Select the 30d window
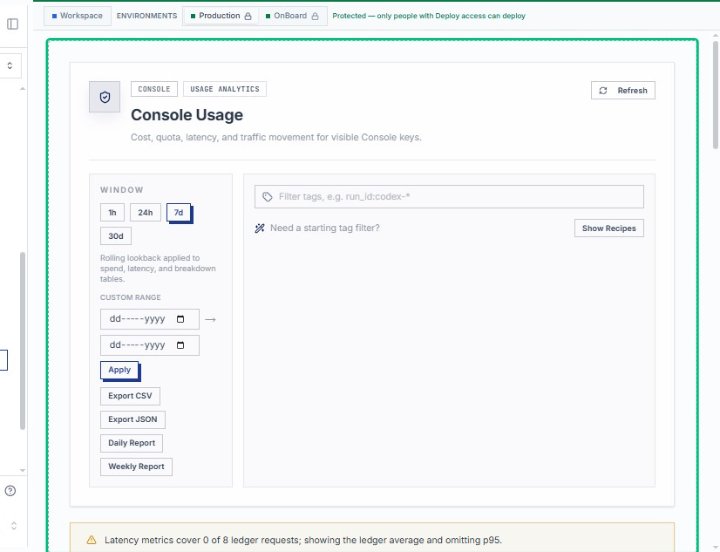The image size is (720, 552). (116, 236)
